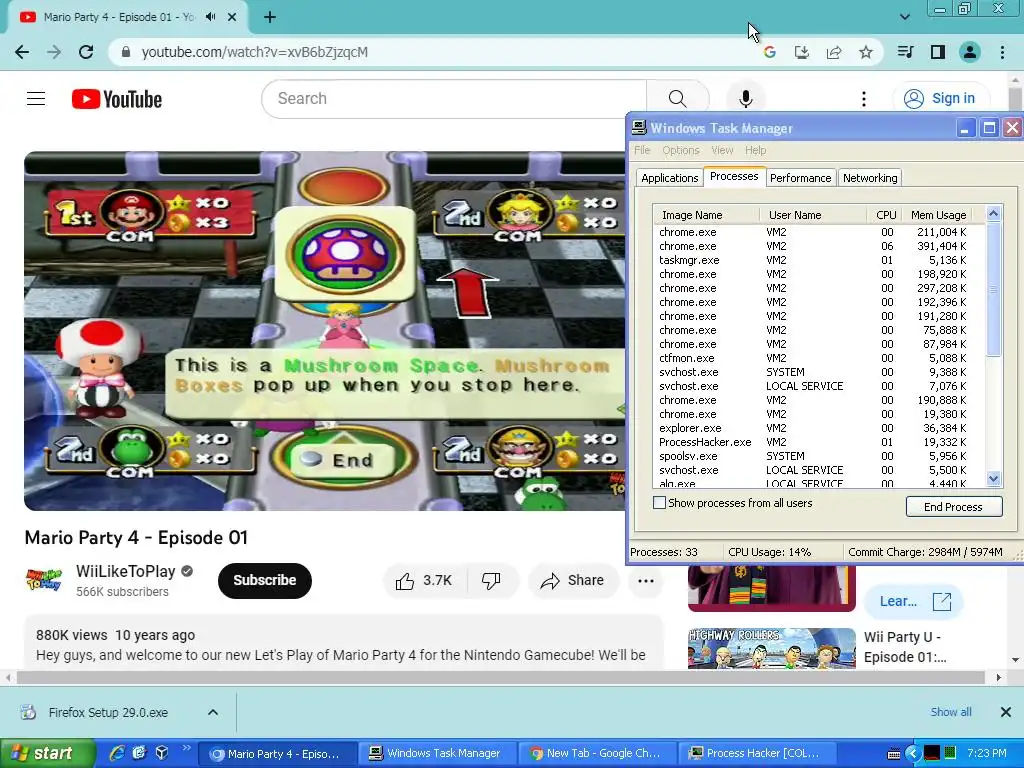Sort processes by the CPU column header
The height and width of the screenshot is (768, 1024).
coord(886,215)
